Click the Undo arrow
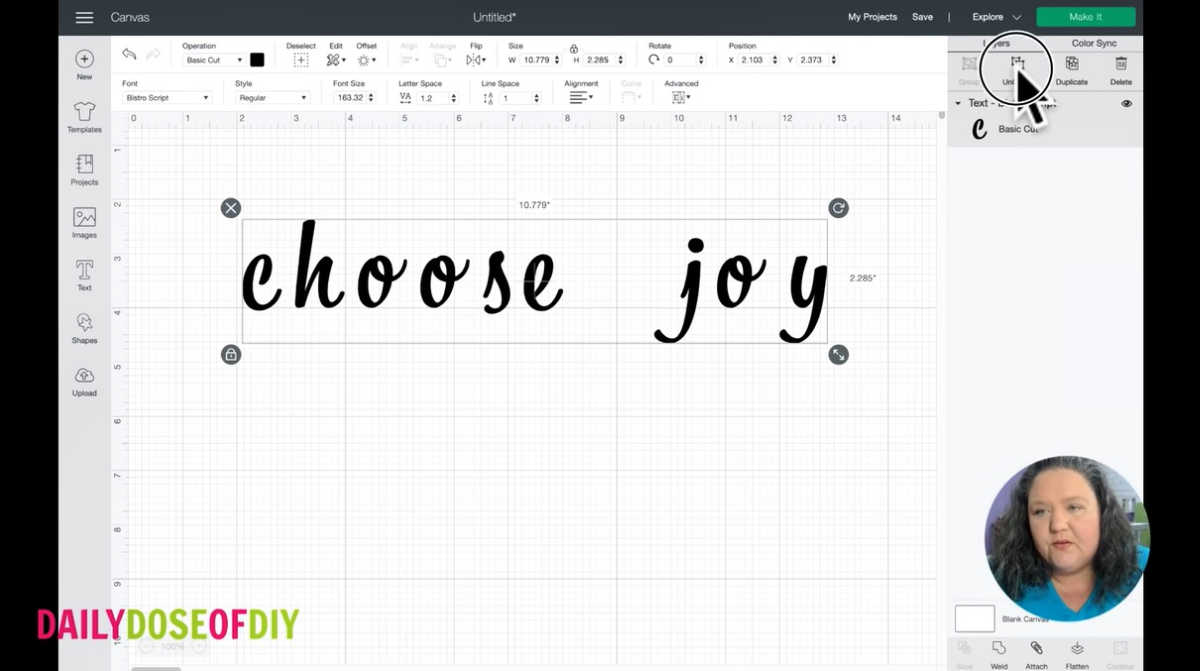 click(x=129, y=54)
